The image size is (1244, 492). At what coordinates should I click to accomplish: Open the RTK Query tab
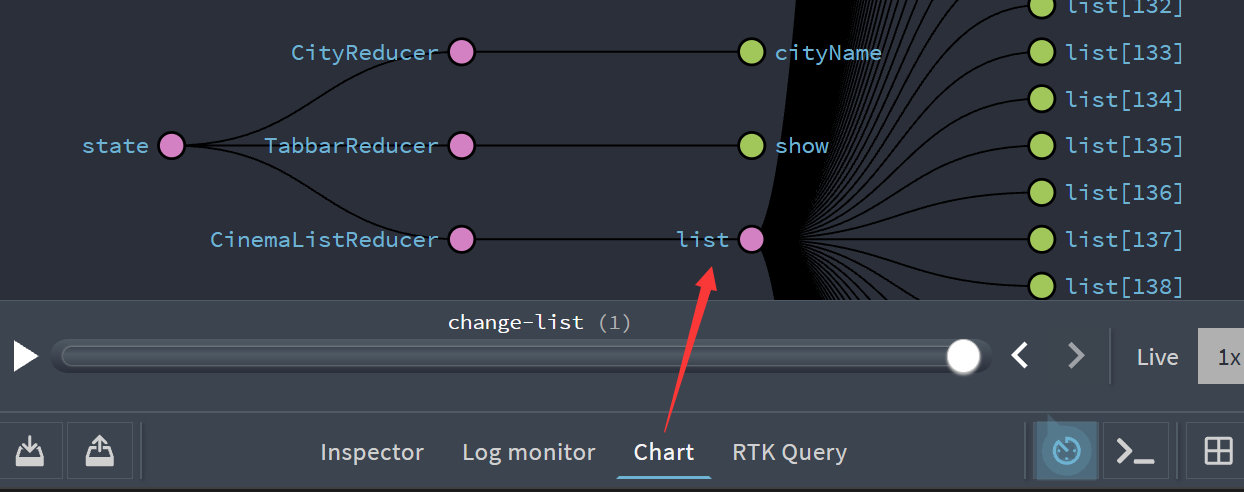coord(789,453)
